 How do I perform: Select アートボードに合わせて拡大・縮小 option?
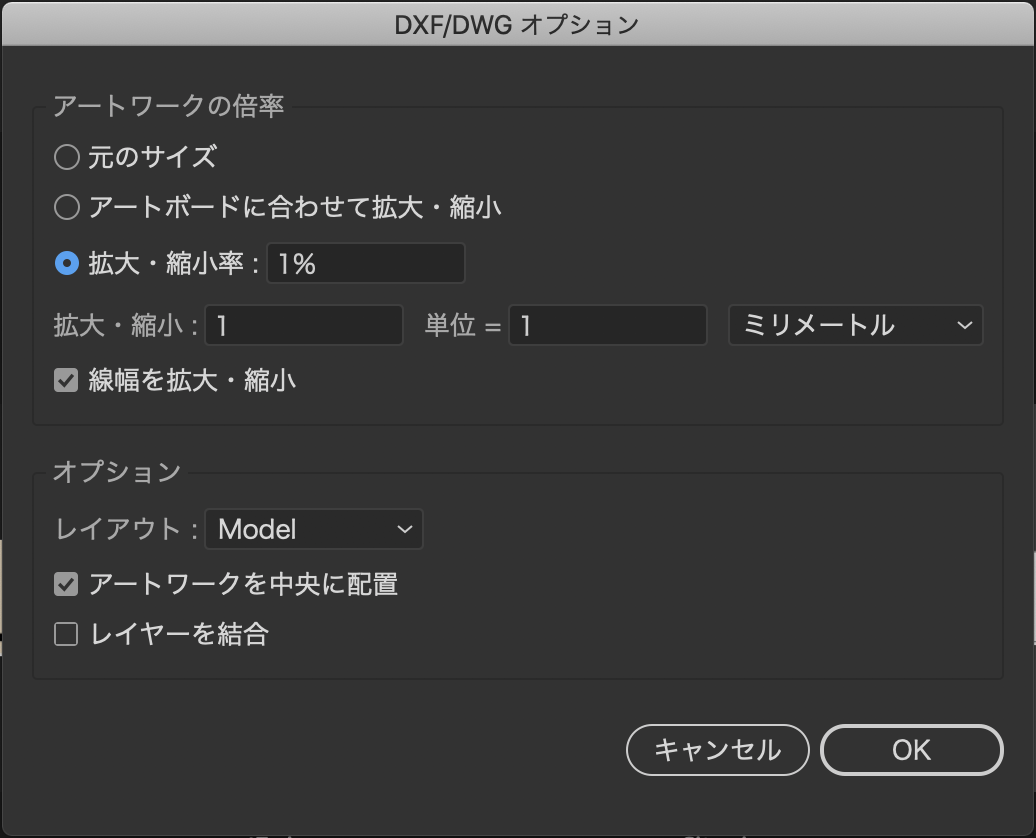tap(66, 207)
